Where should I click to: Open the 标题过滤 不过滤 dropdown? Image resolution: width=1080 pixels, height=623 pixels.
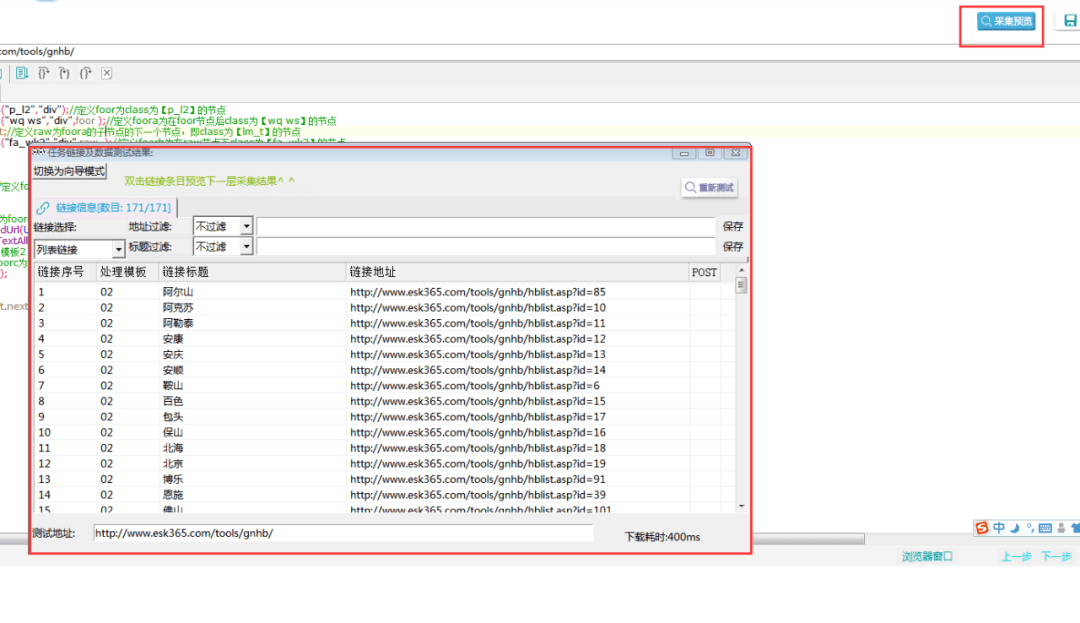coord(223,246)
